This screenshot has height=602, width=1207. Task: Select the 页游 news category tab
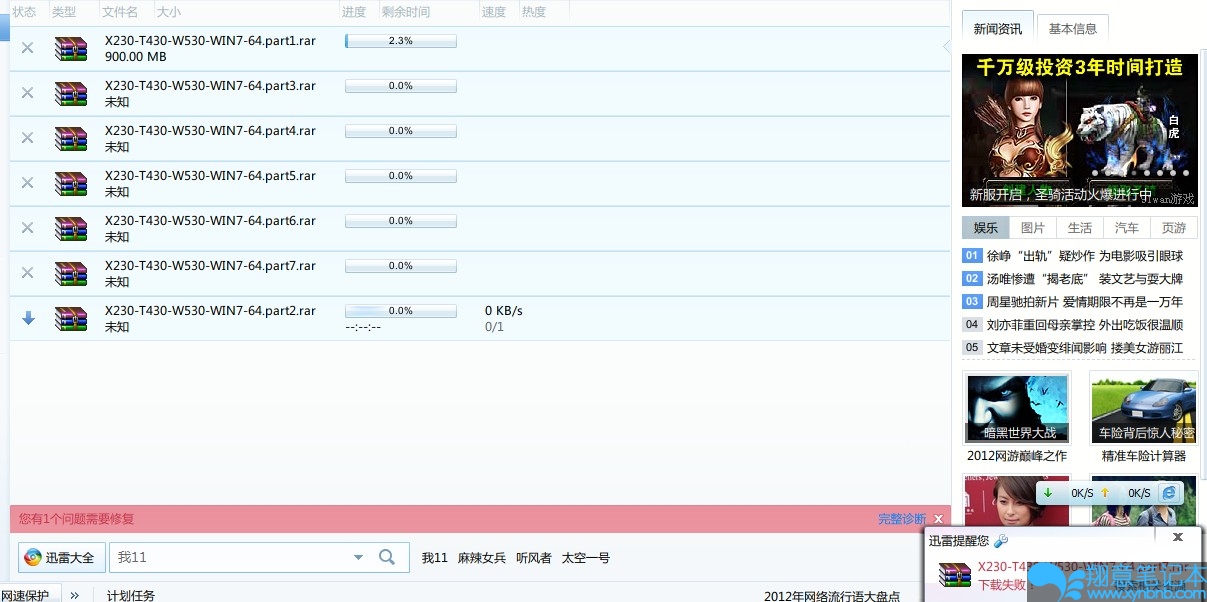click(1174, 228)
